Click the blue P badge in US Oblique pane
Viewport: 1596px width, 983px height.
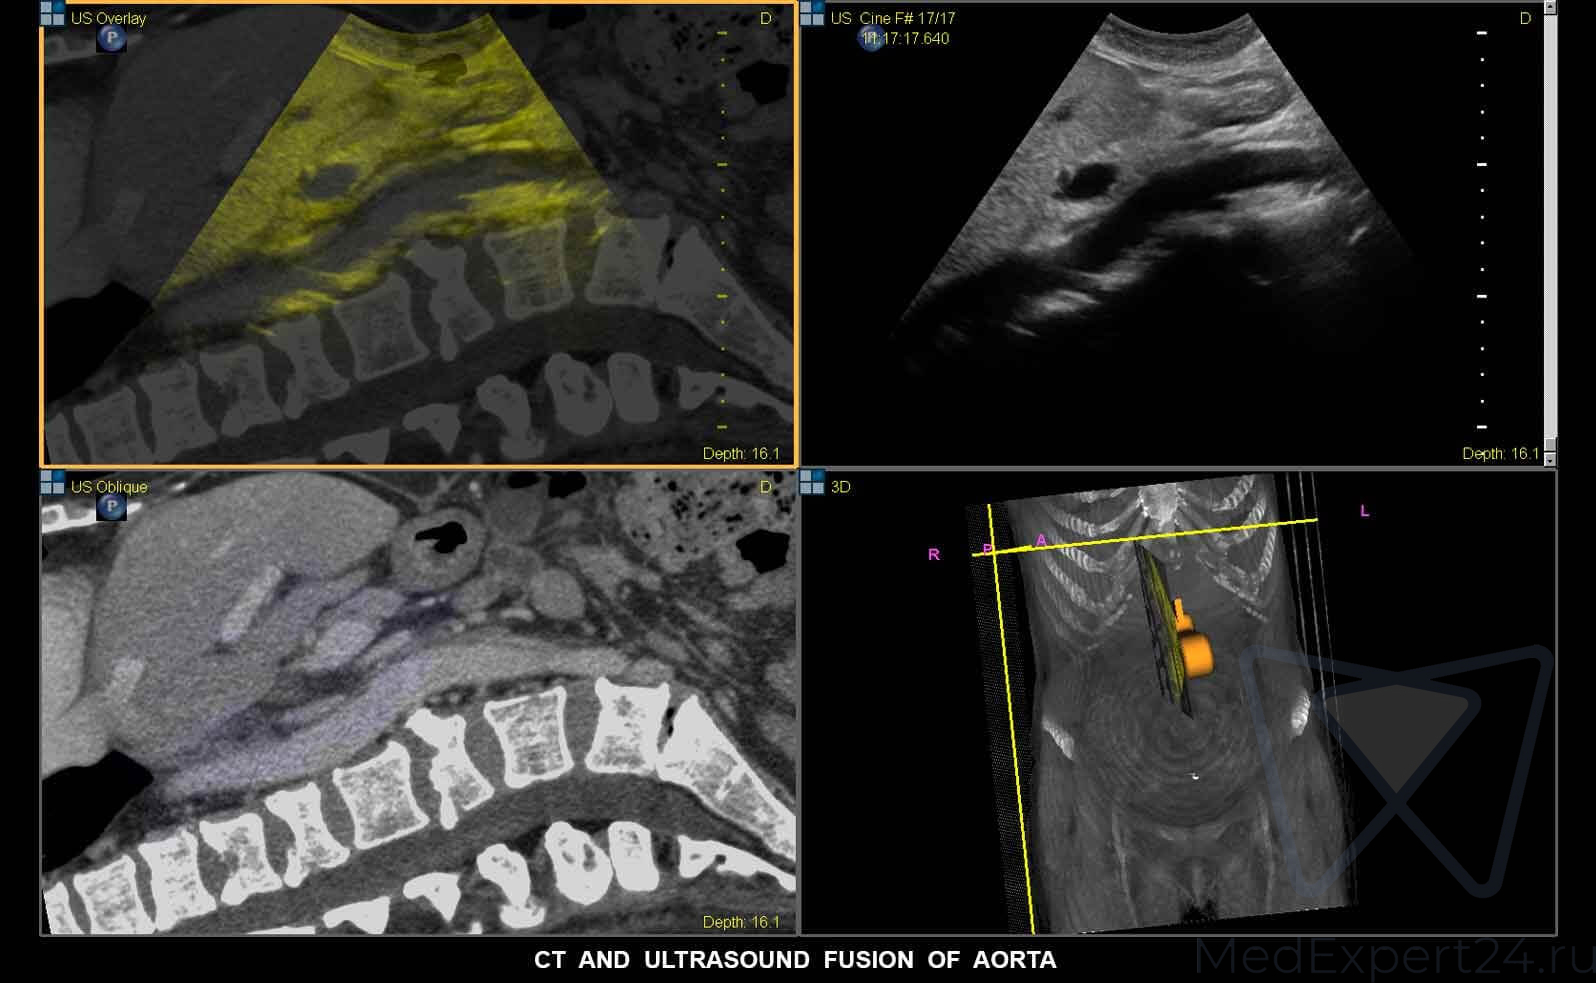coord(111,508)
